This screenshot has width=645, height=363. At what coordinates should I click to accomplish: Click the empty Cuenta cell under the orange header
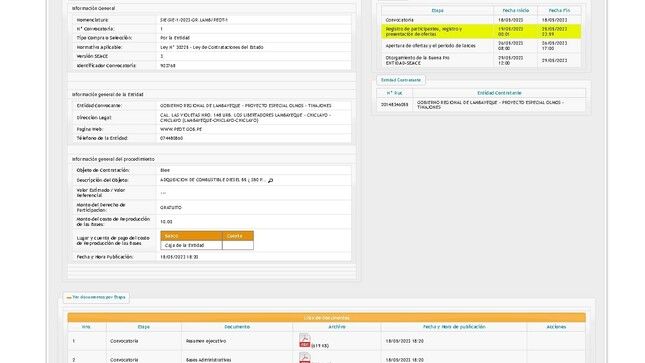click(238, 245)
